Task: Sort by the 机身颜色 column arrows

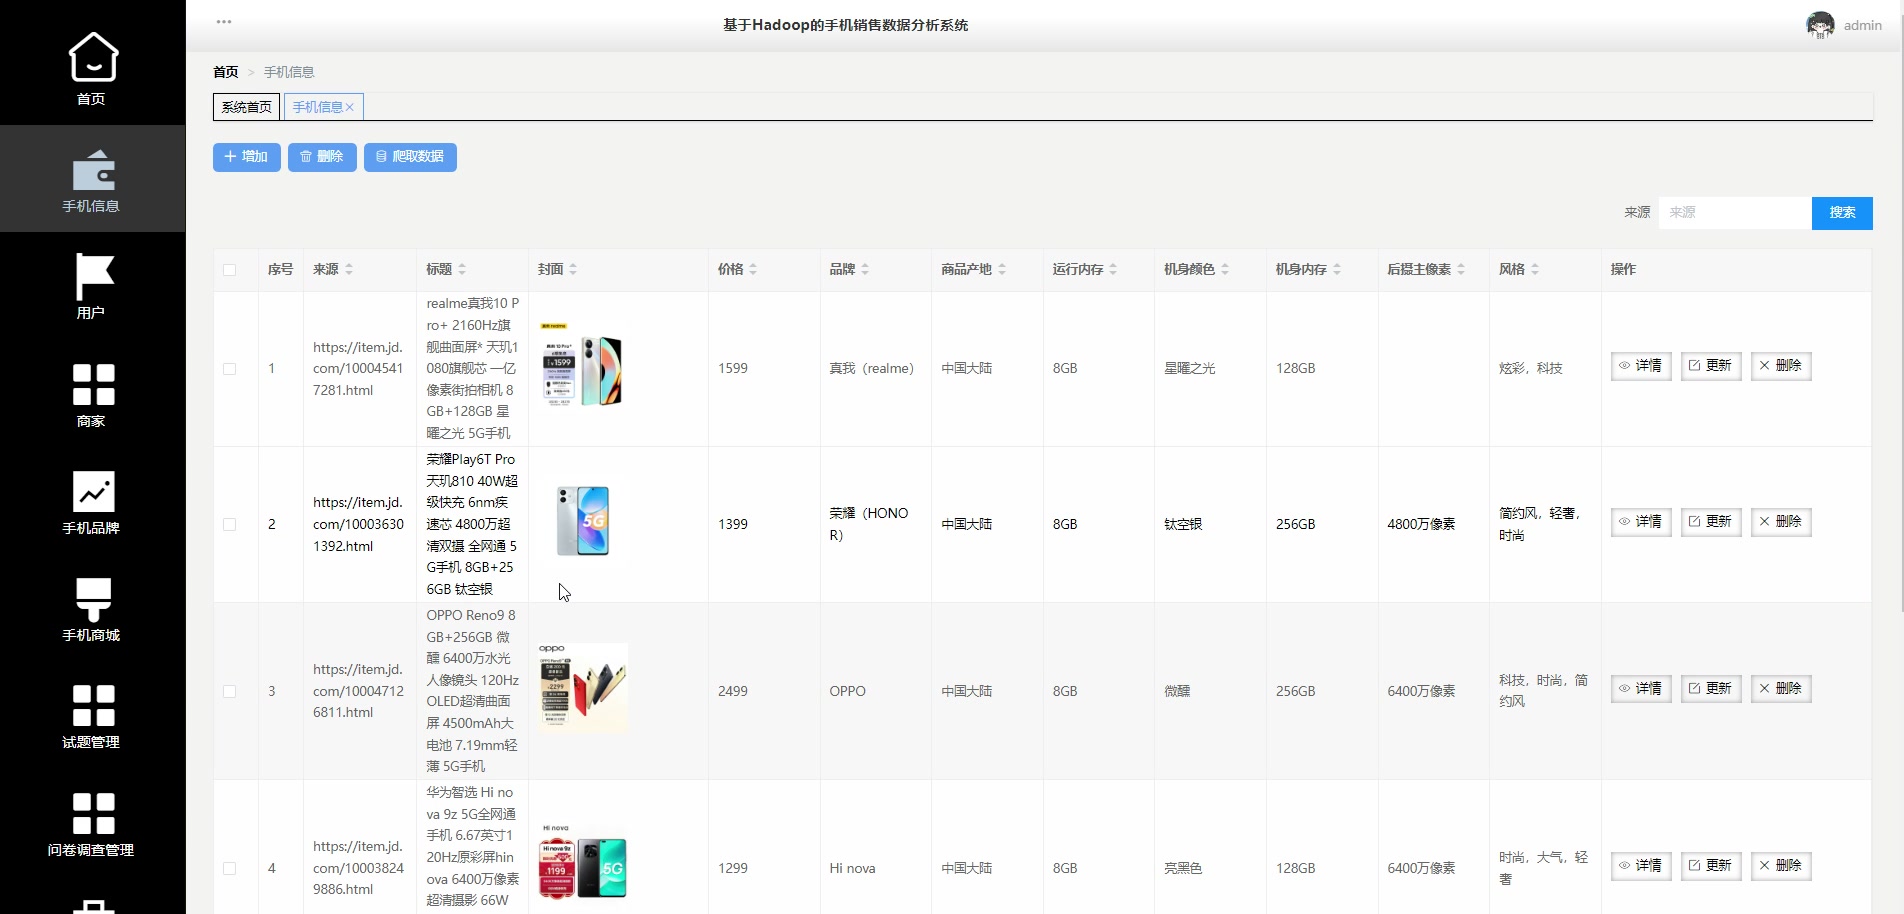Action: (1225, 270)
